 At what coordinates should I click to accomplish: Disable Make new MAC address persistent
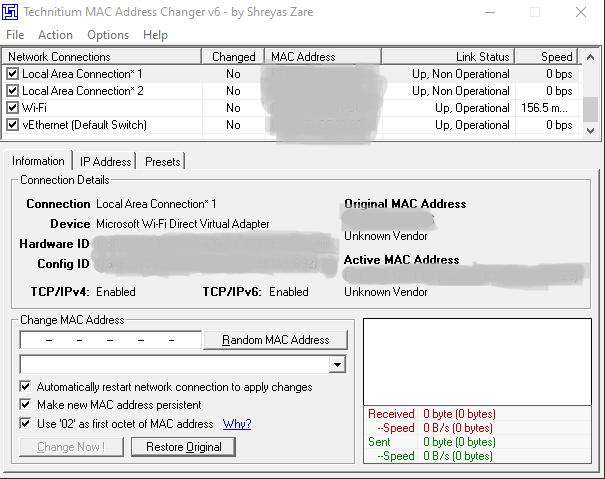[x=25, y=405]
